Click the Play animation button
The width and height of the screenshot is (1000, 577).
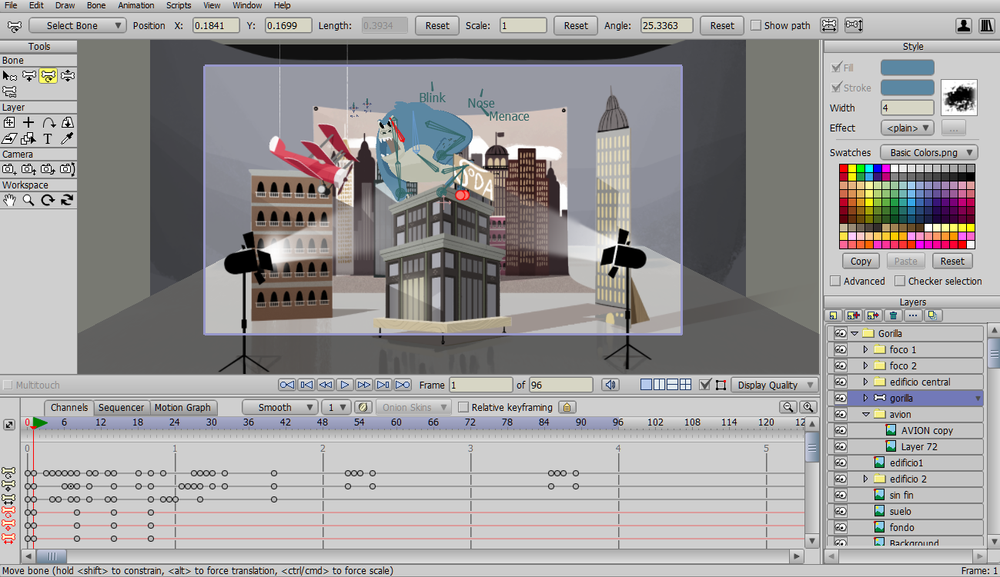pos(344,384)
